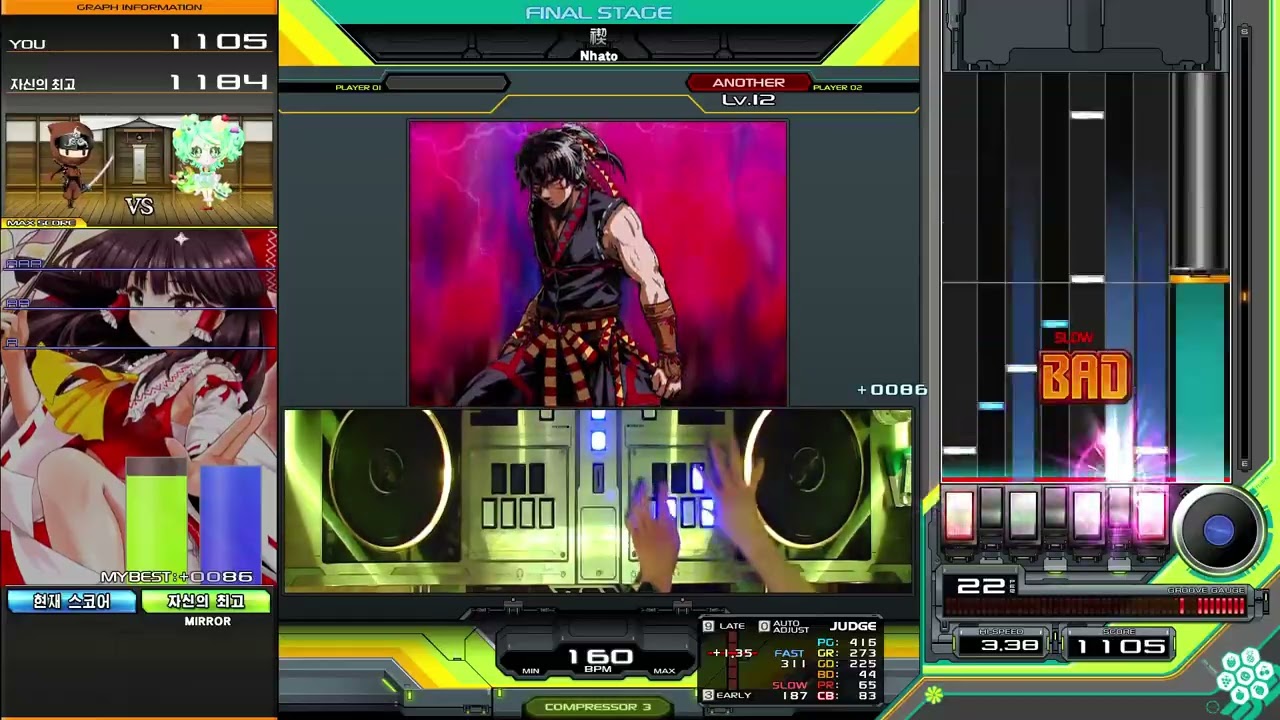Click the 자신의 최고 1184 row
This screenshot has width=1280, height=720.
(139, 83)
